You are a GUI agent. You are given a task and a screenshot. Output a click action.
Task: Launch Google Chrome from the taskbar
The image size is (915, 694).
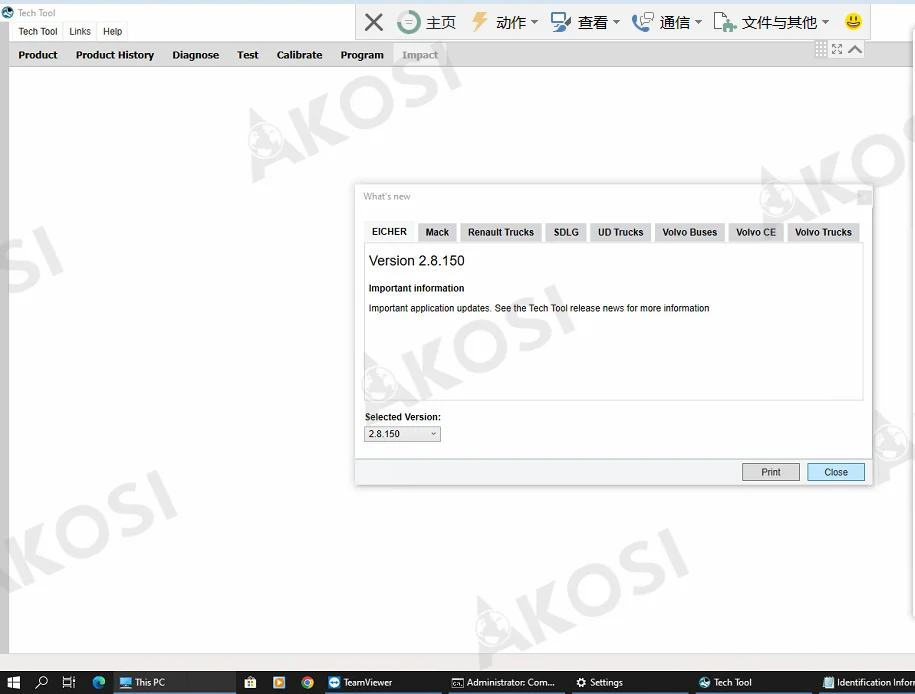click(308, 682)
